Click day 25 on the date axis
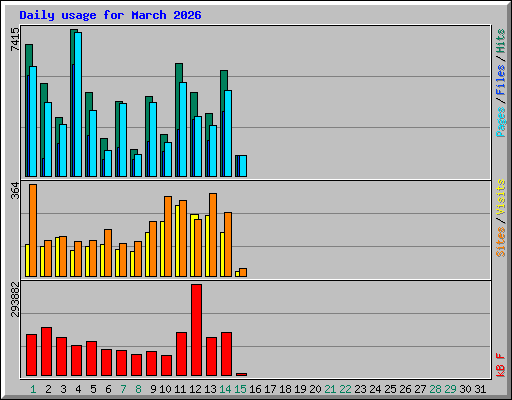Viewport: 512px width, 400px height. pyautogui.click(x=390, y=389)
